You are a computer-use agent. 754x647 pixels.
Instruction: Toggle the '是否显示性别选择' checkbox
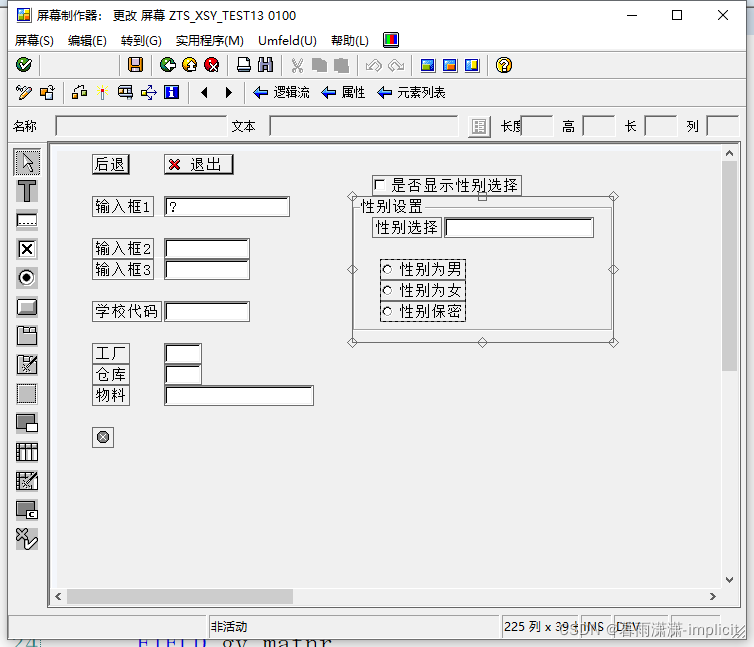(x=380, y=185)
